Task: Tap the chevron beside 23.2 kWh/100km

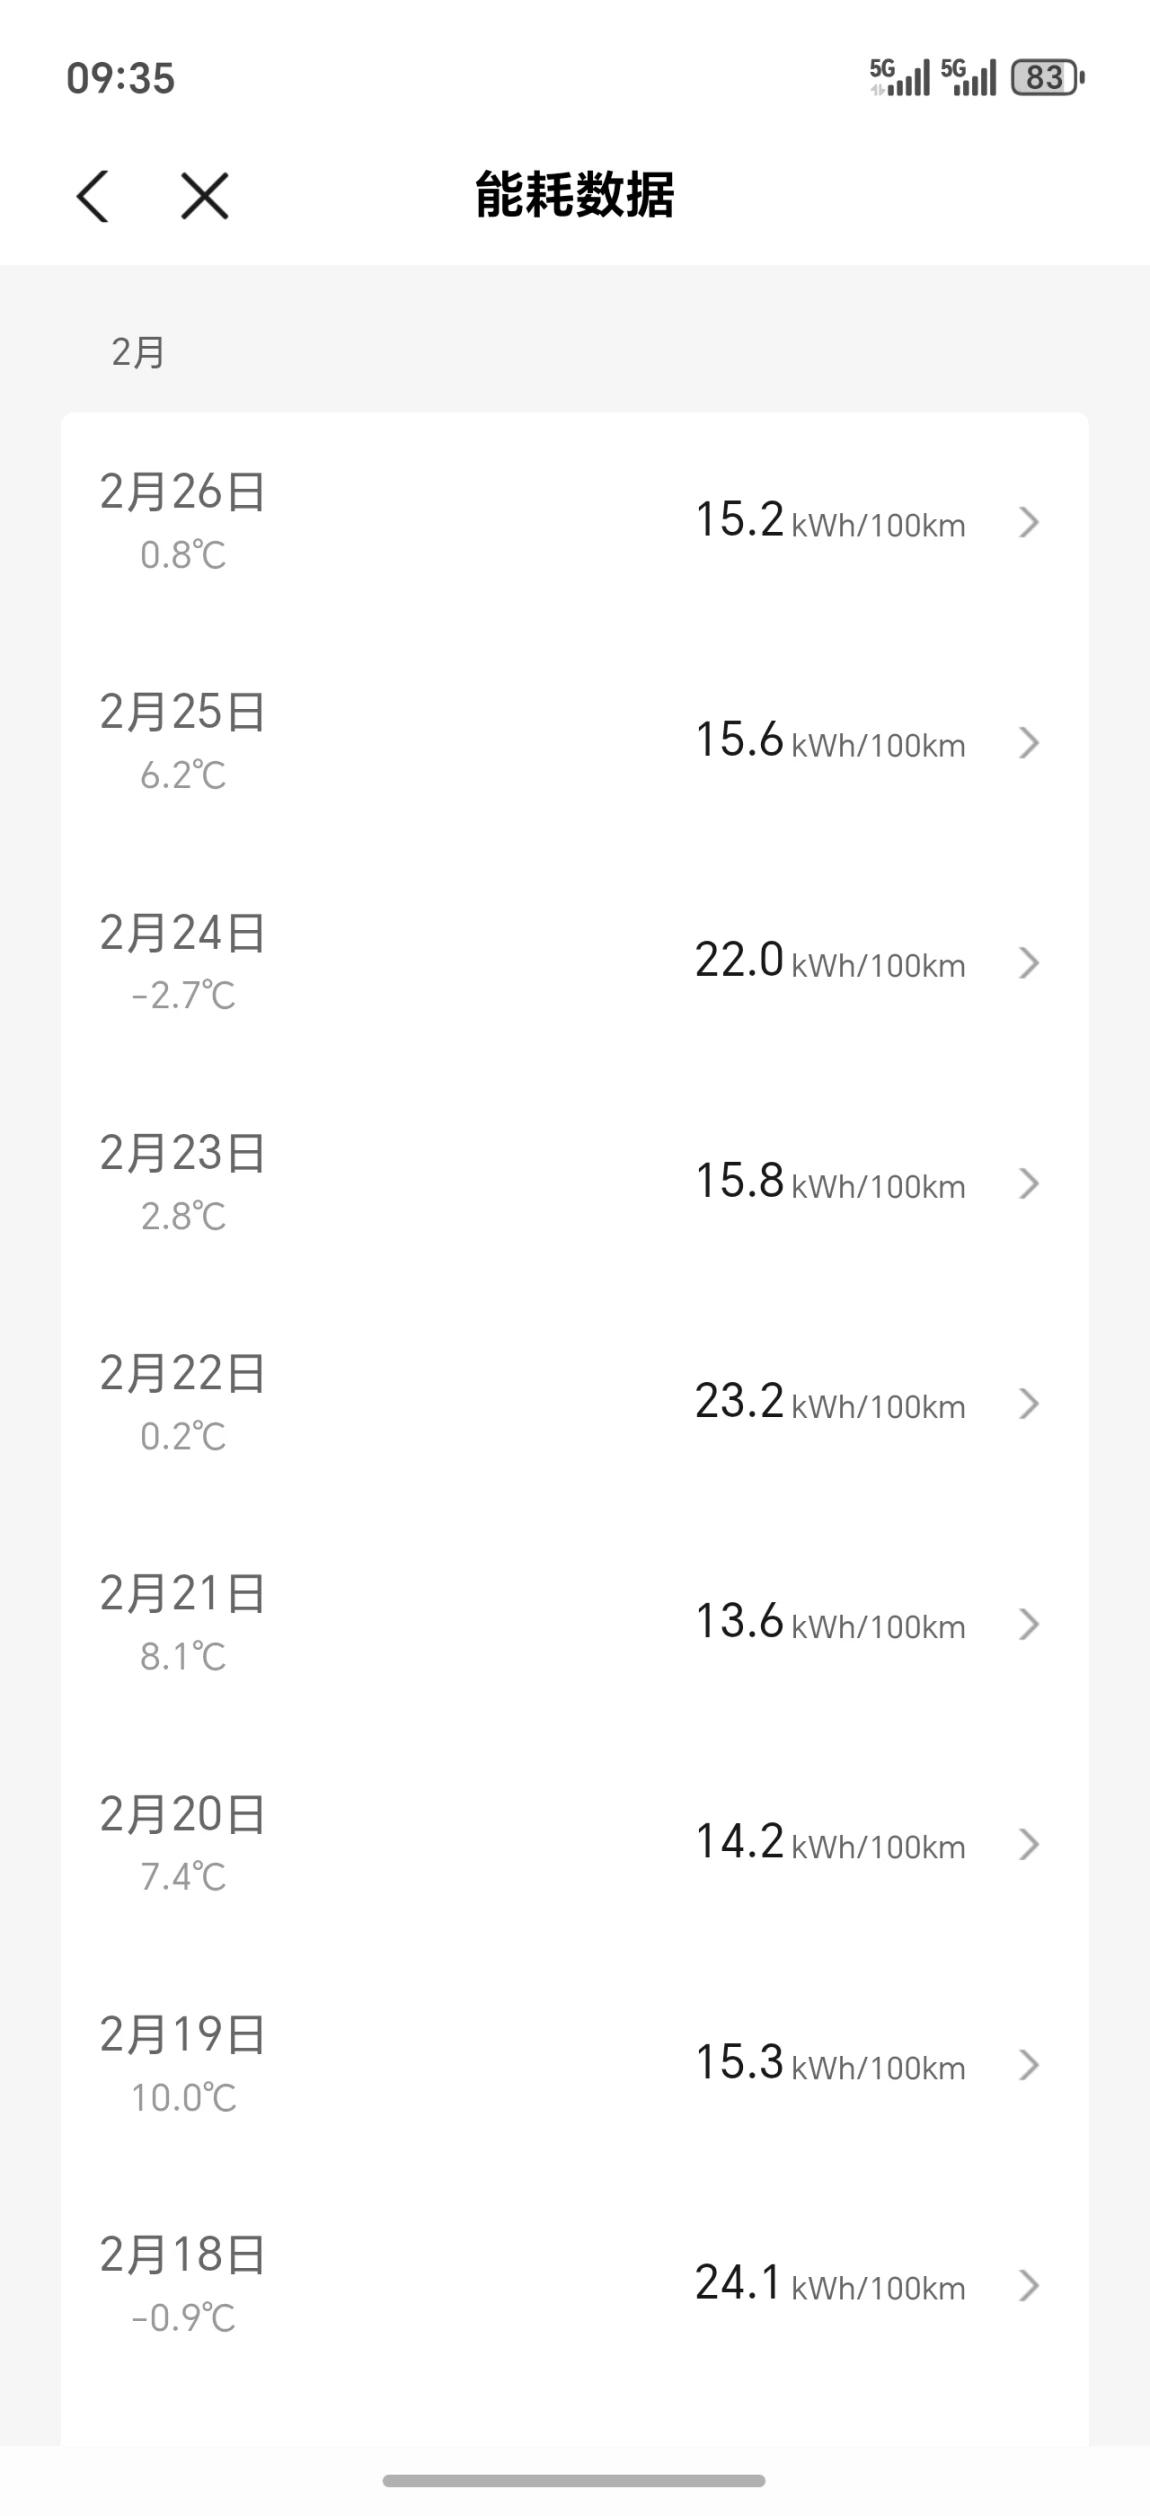Action: pyautogui.click(x=1028, y=1404)
